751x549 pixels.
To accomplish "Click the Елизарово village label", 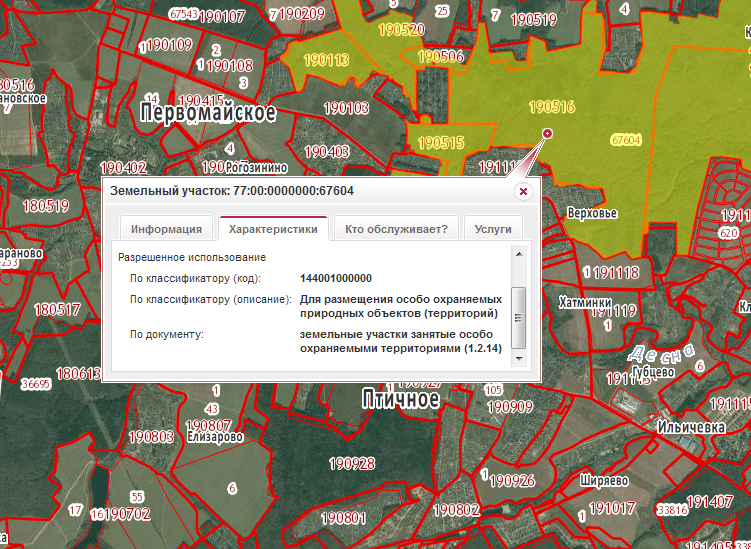I will (215, 437).
